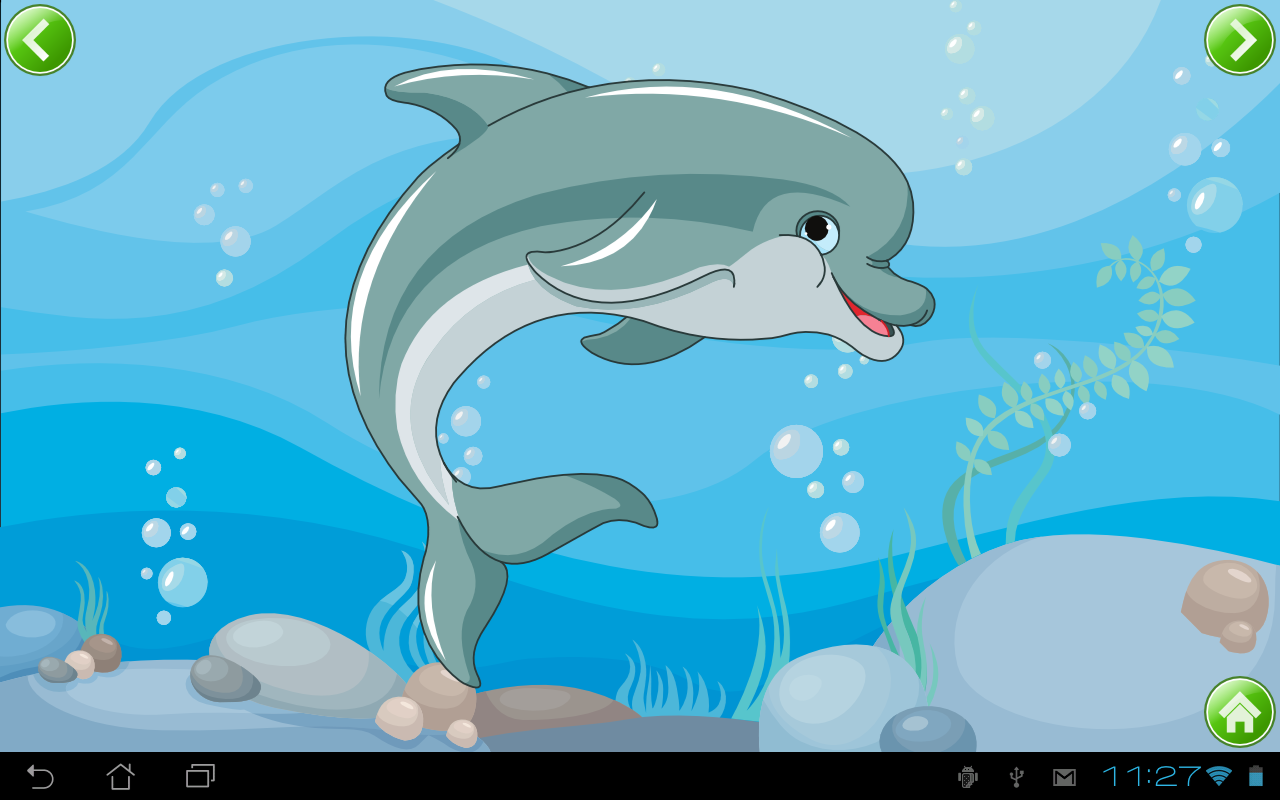Tap the 11:27 clock in the status bar
Image resolution: width=1280 pixels, height=800 pixels.
1151,776
